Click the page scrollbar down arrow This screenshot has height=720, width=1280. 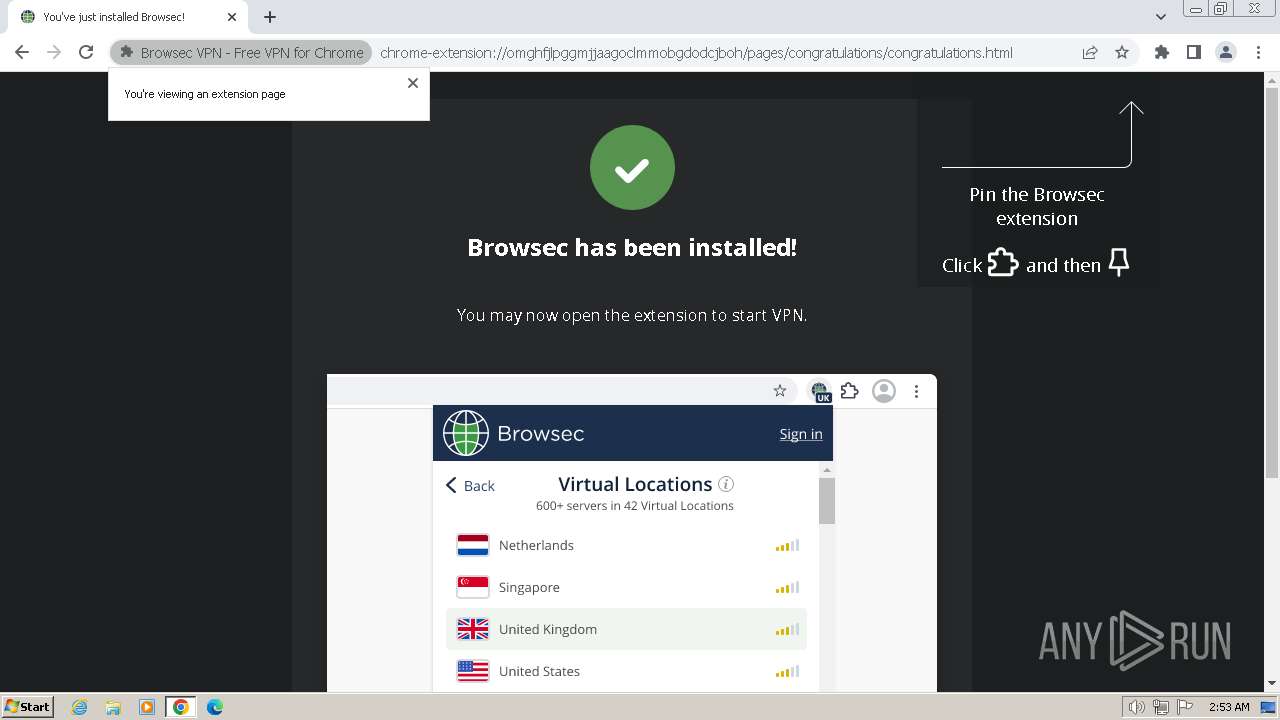pyautogui.click(x=1272, y=684)
